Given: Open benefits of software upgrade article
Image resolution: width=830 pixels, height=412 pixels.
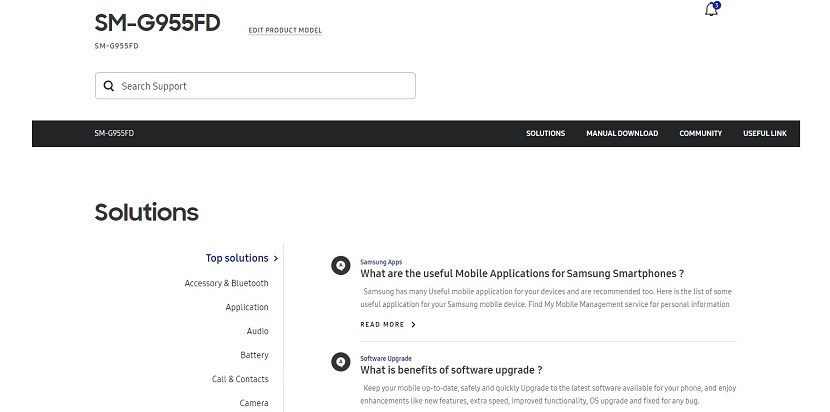Looking at the screenshot, I should [x=450, y=370].
